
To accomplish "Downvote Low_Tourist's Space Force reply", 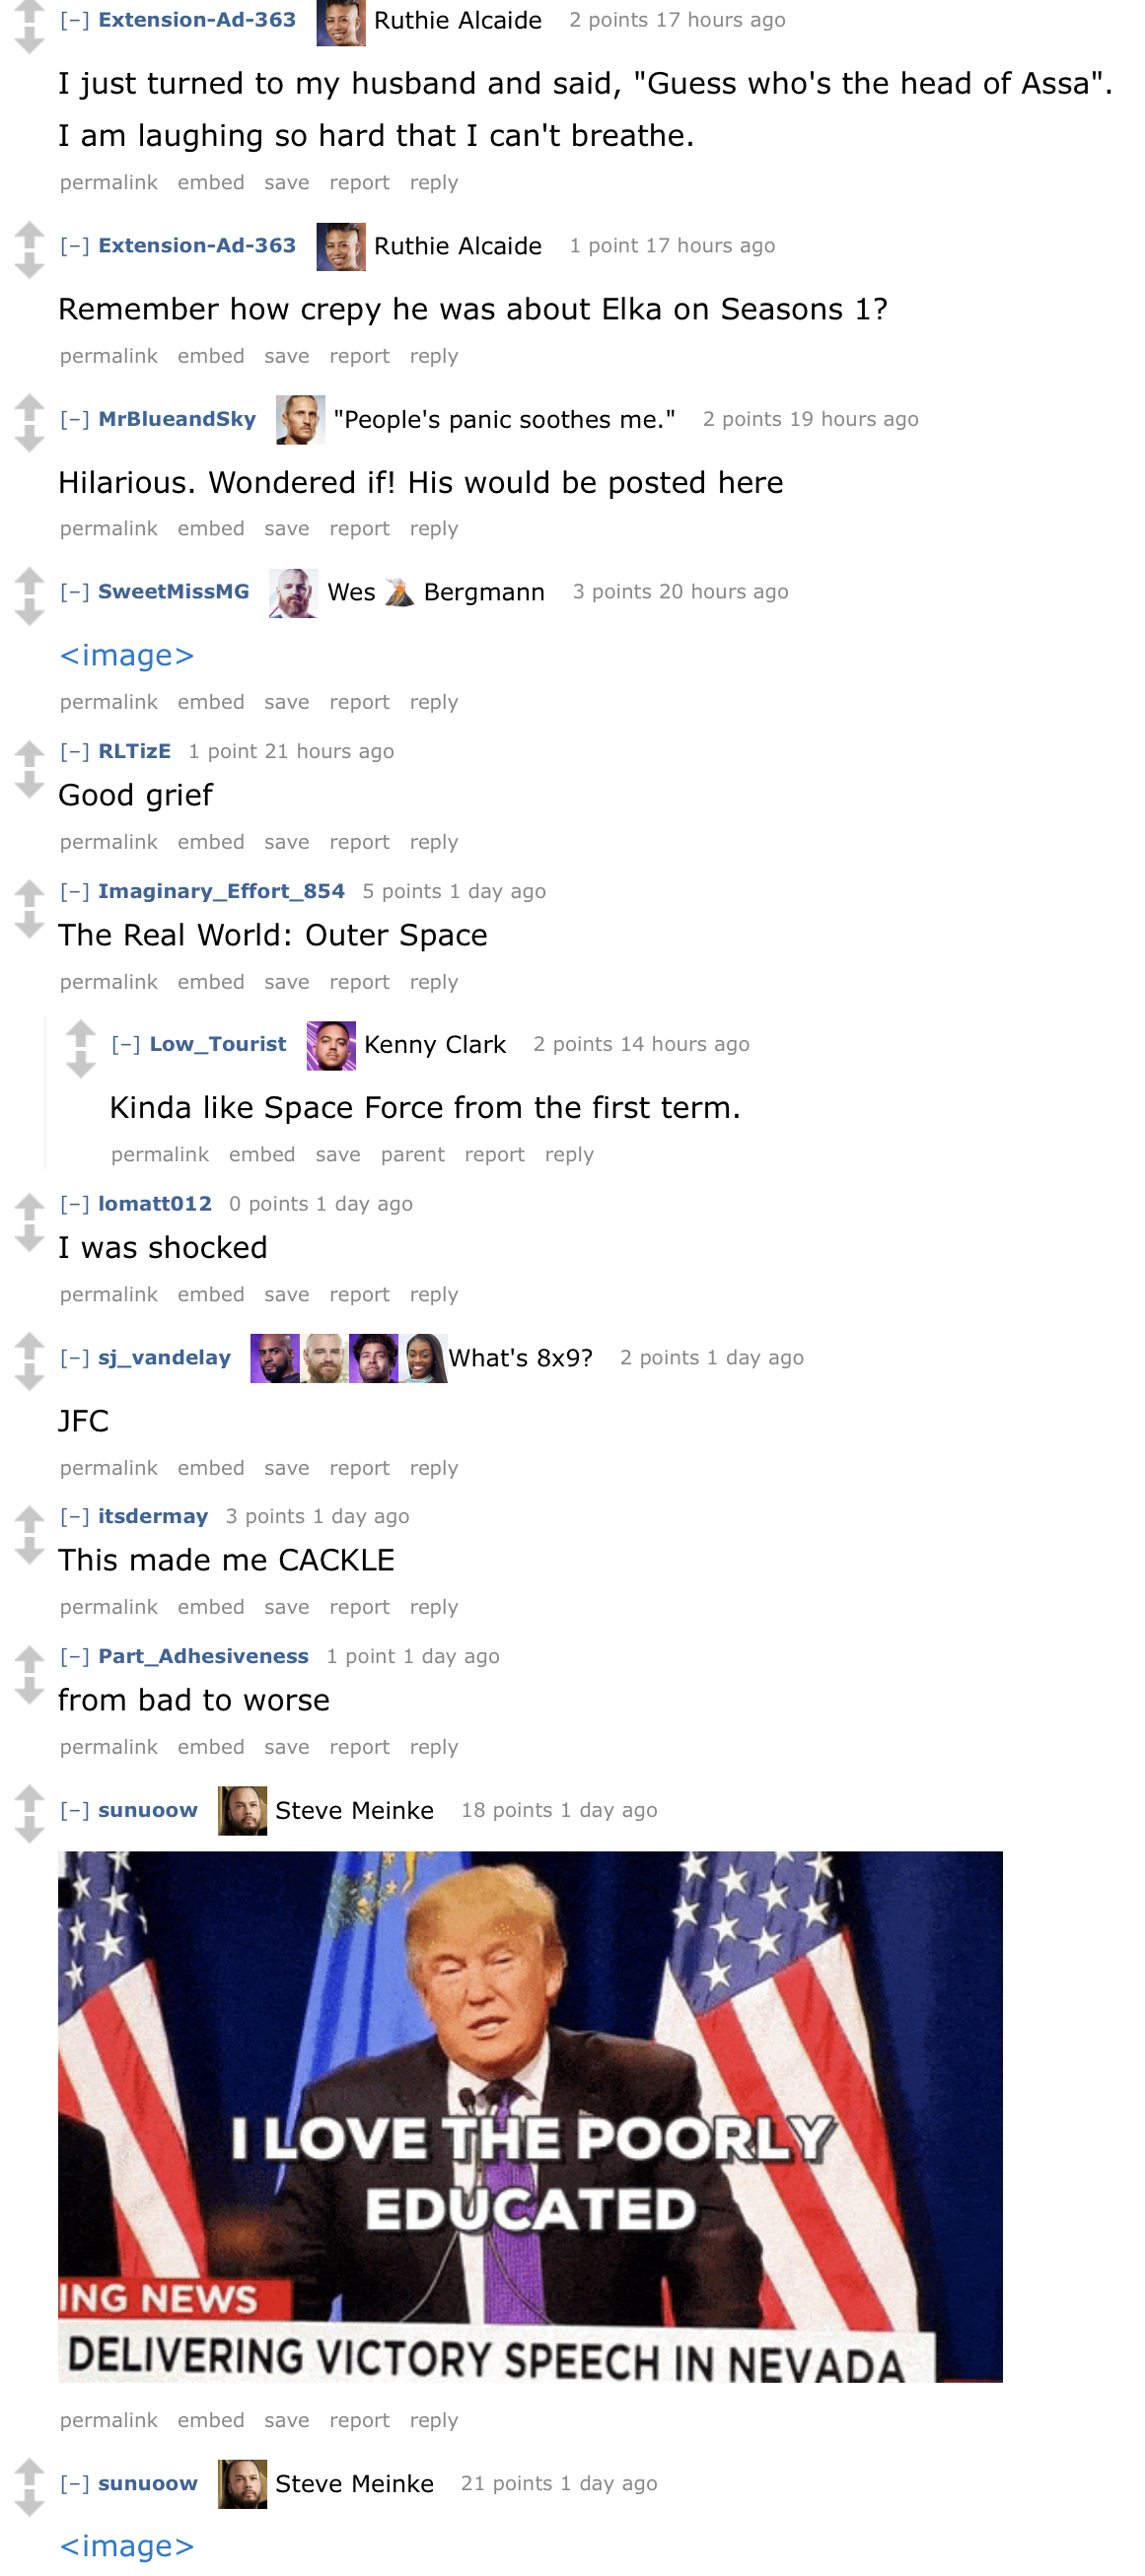I will pos(80,1065).
